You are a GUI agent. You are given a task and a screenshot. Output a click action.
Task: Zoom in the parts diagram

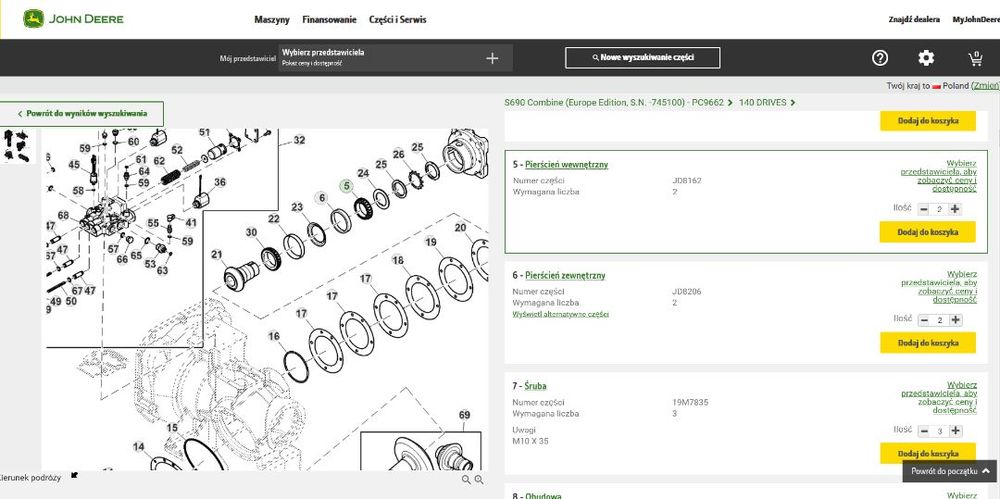(x=479, y=480)
